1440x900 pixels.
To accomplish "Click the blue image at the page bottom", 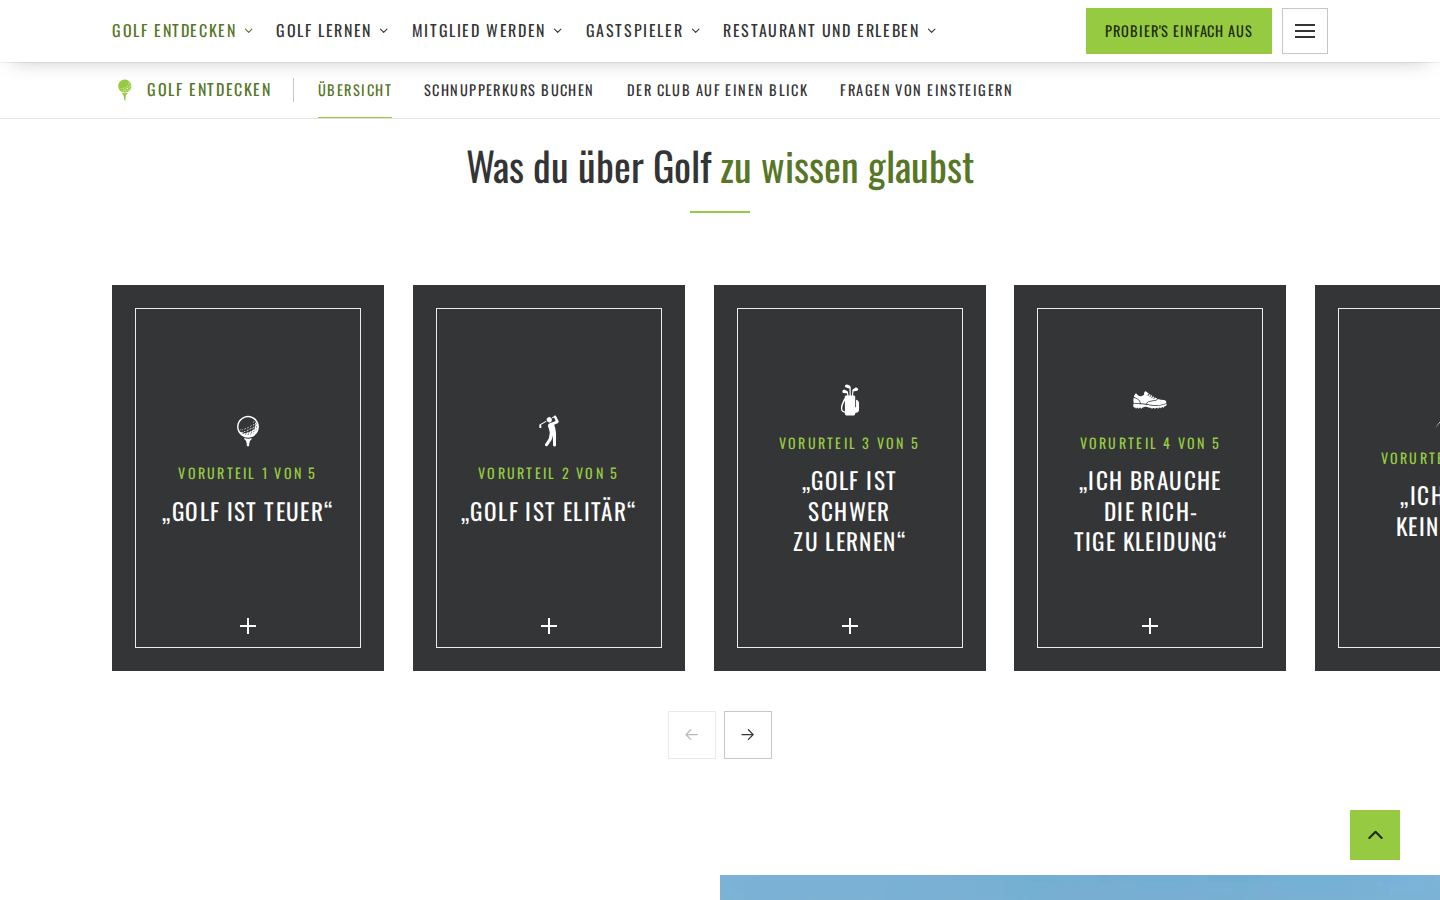I will 1080,888.
